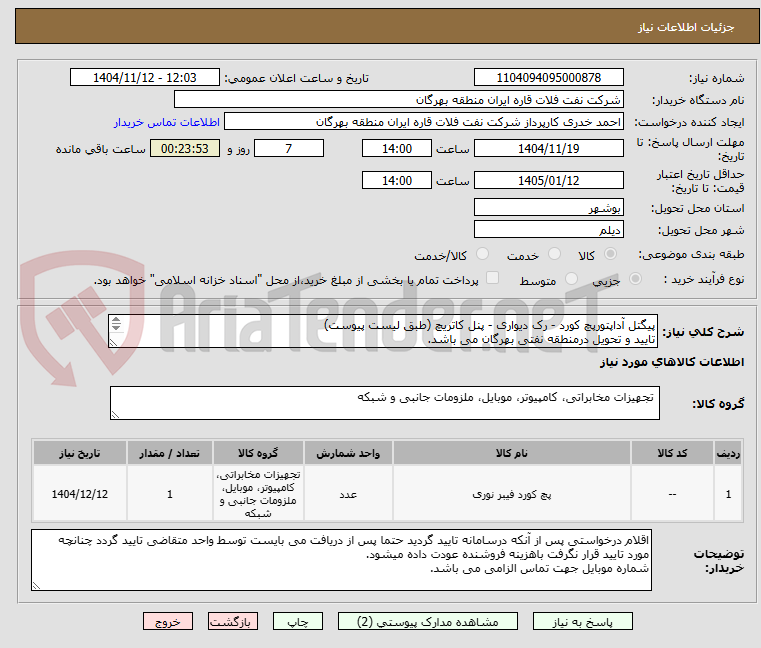Select the کالا/خدمت radio button

(x=482, y=254)
